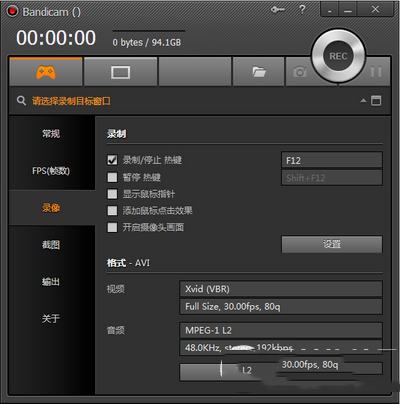Image resolution: width=400 pixels, height=404 pixels.
Task: Click the Full Size, 30.00fps, 80q field
Action: click(x=281, y=307)
